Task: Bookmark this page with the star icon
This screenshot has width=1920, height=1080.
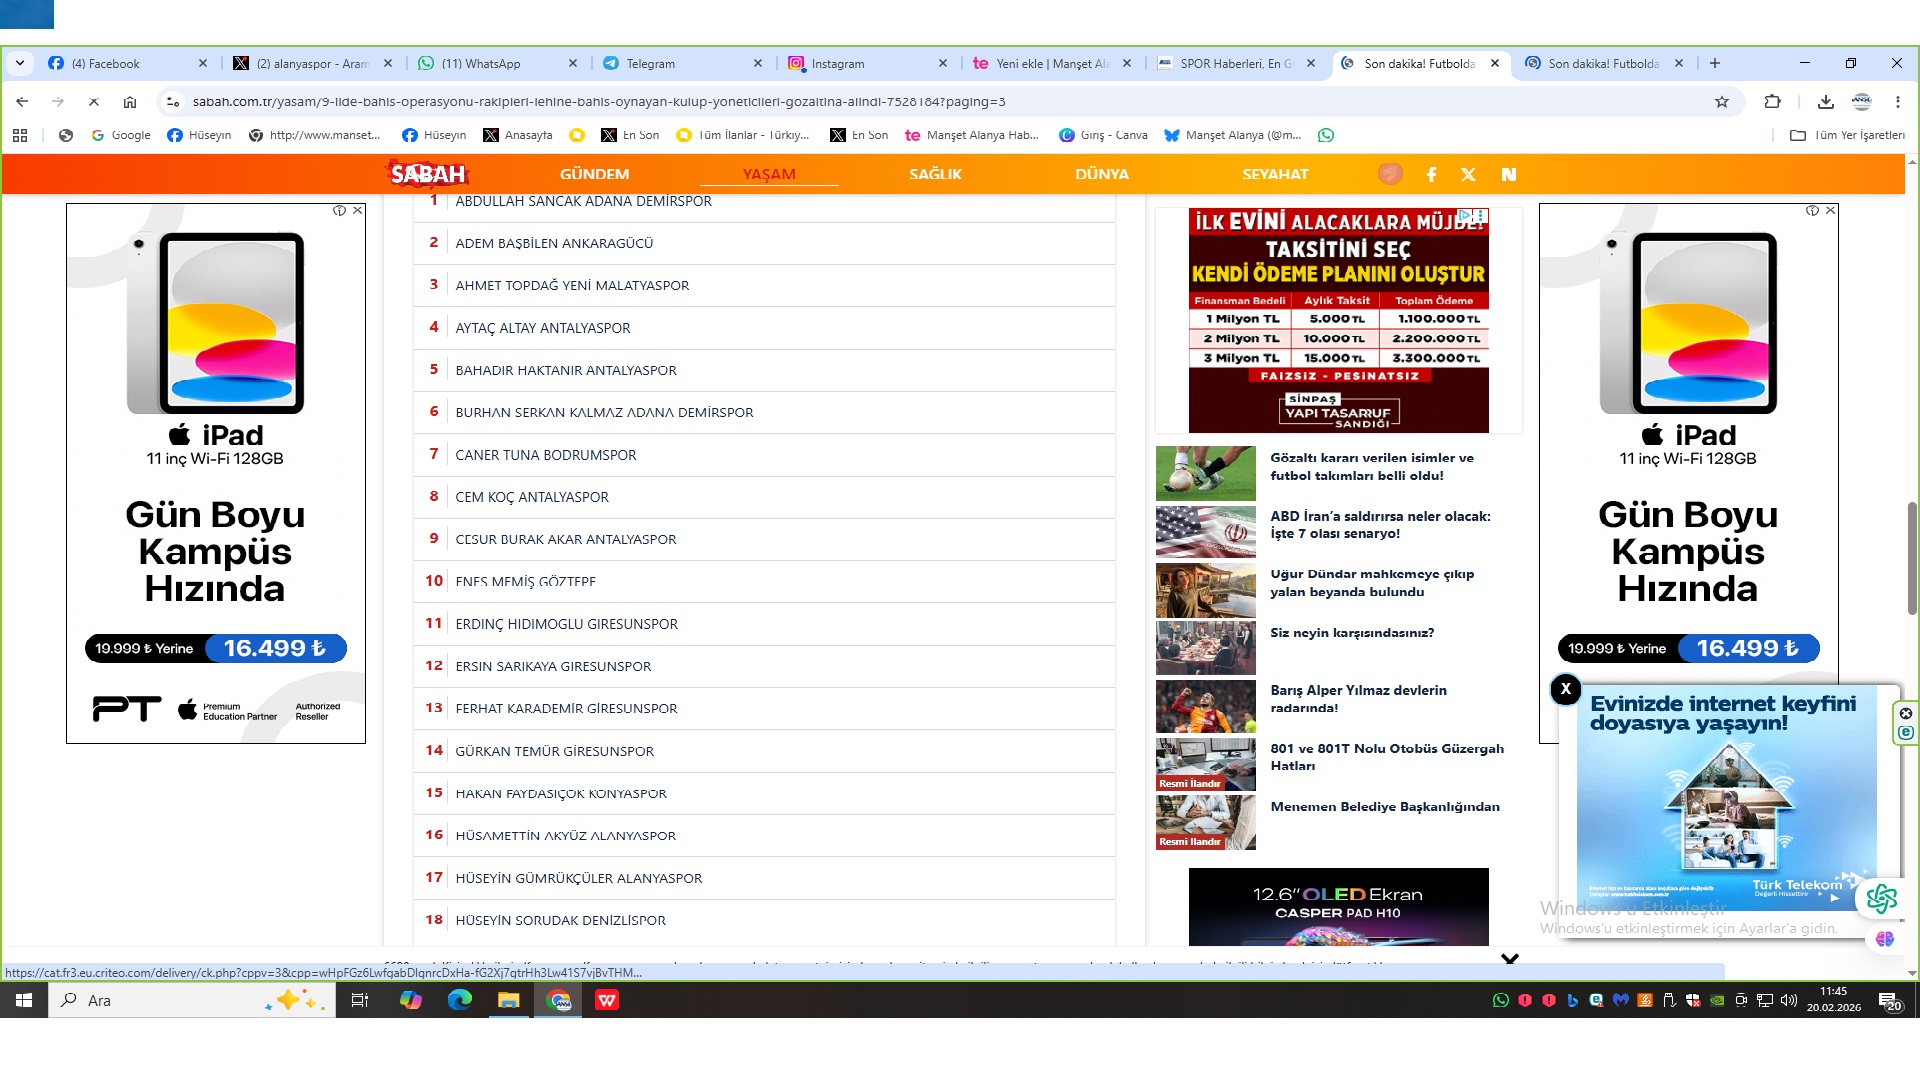Action: [x=1721, y=102]
